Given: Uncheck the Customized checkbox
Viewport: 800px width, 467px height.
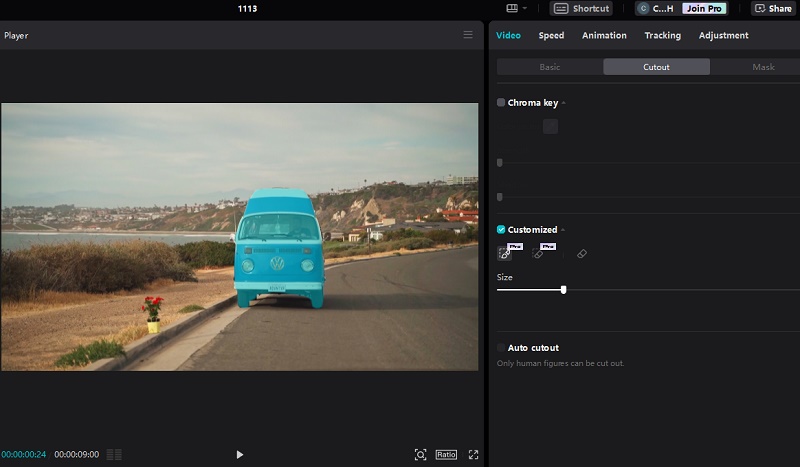Looking at the screenshot, I should click(x=501, y=229).
